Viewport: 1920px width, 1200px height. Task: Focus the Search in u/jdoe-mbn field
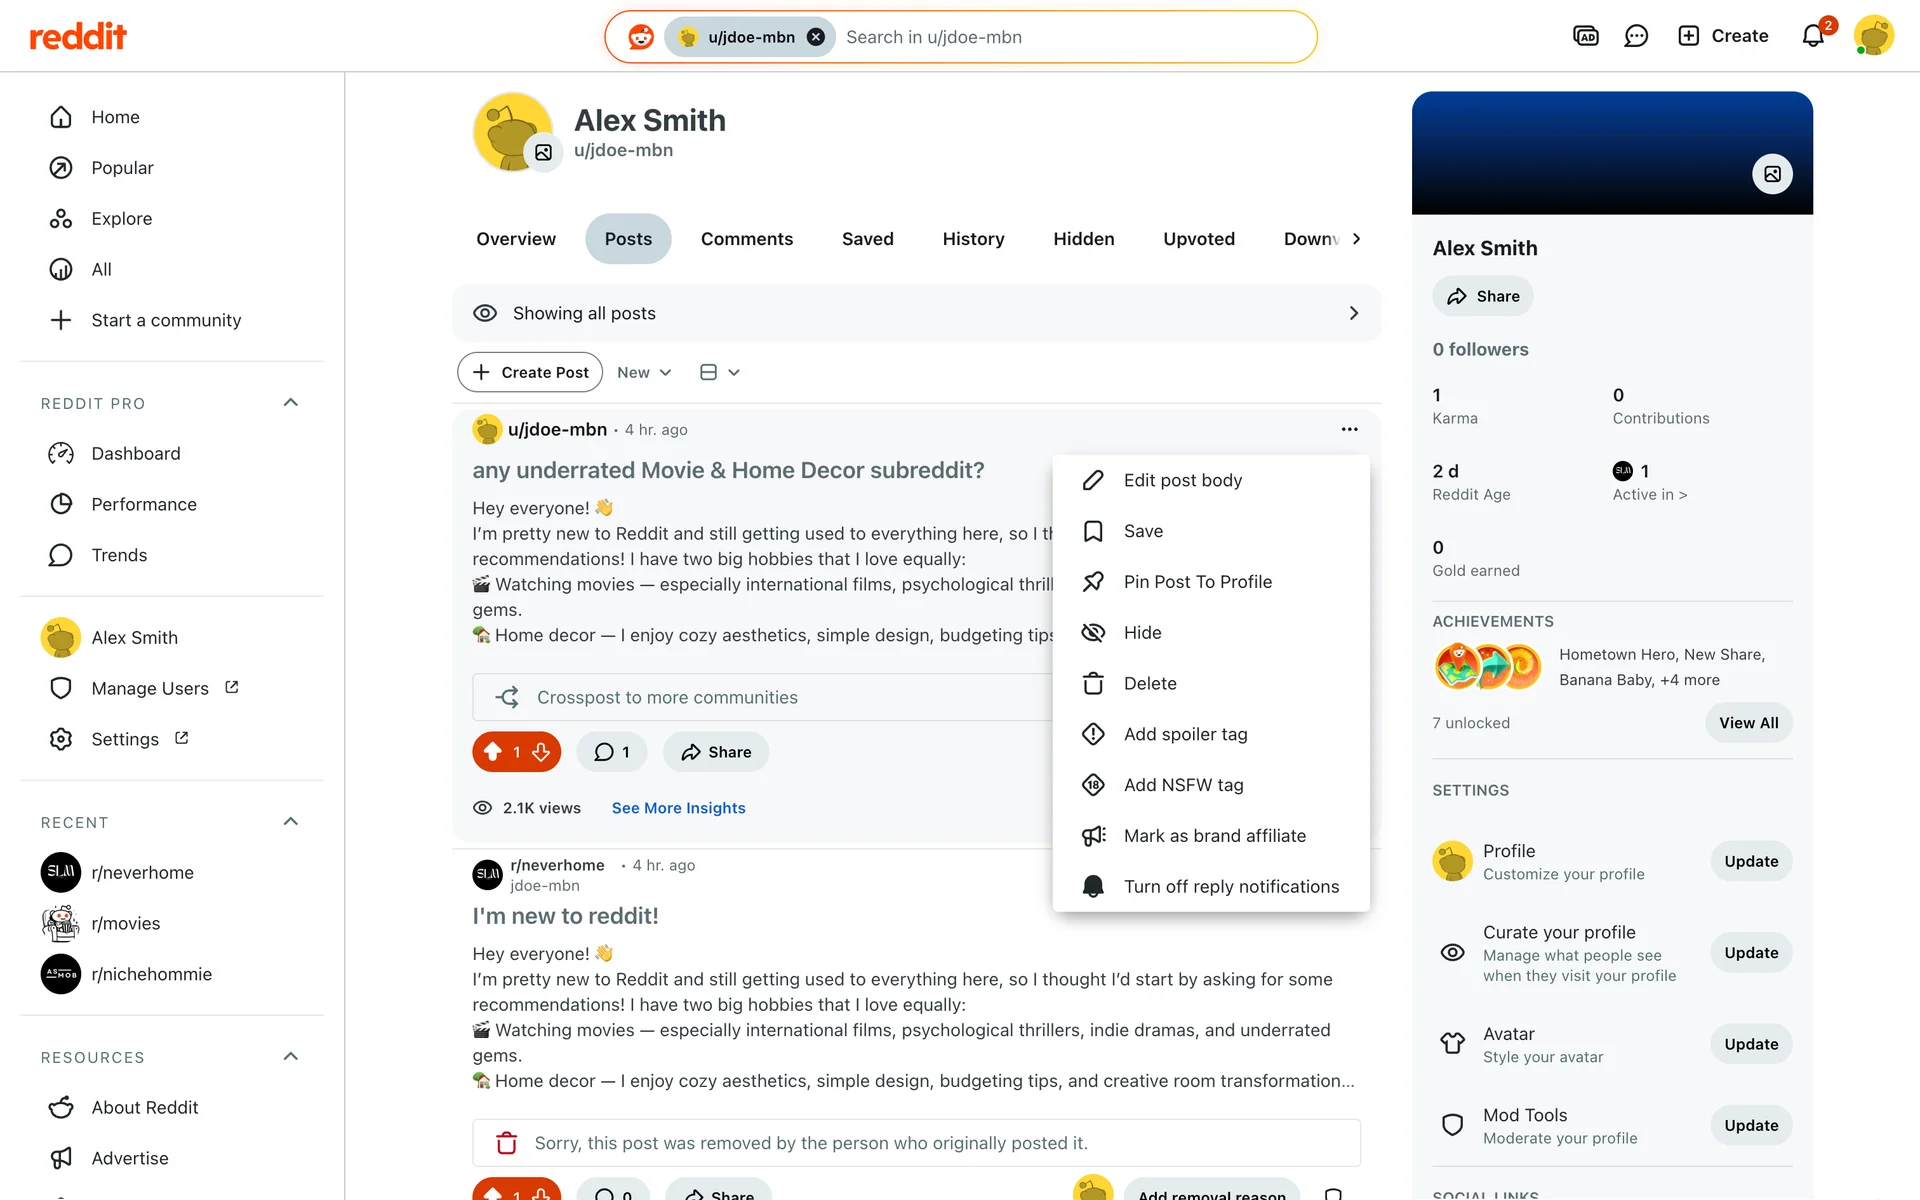1071,37
